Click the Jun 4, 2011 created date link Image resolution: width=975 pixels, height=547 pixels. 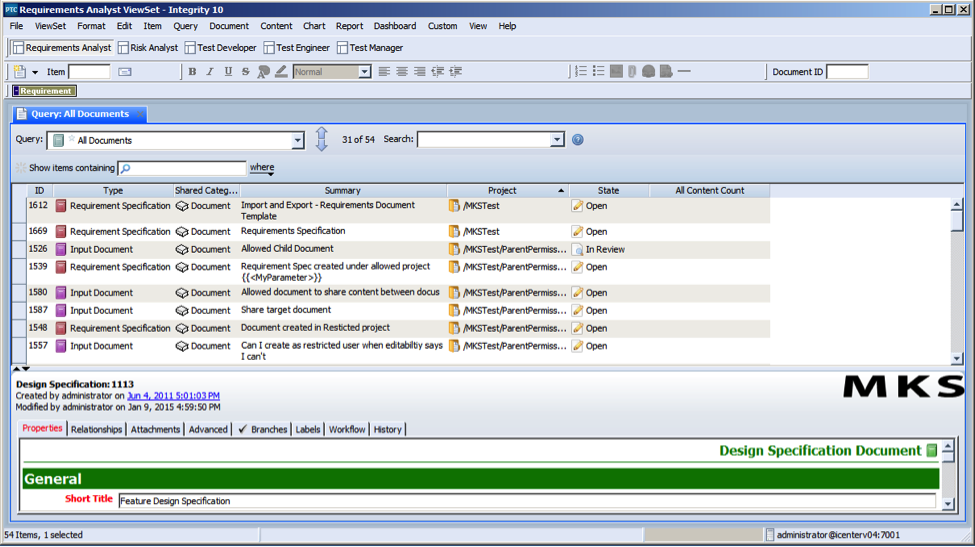(173, 396)
